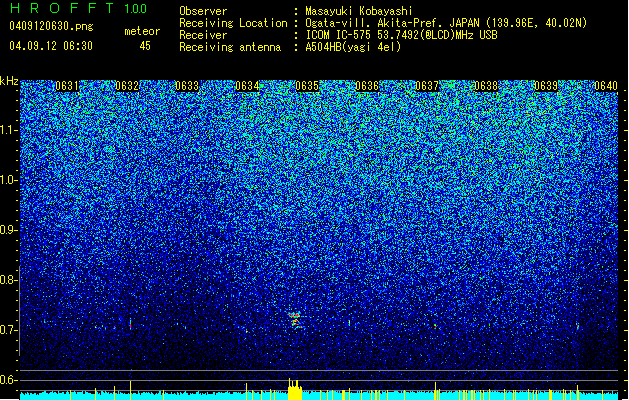Click the 'meteor' label
Viewport: 629px width, 400px height.
142,31
